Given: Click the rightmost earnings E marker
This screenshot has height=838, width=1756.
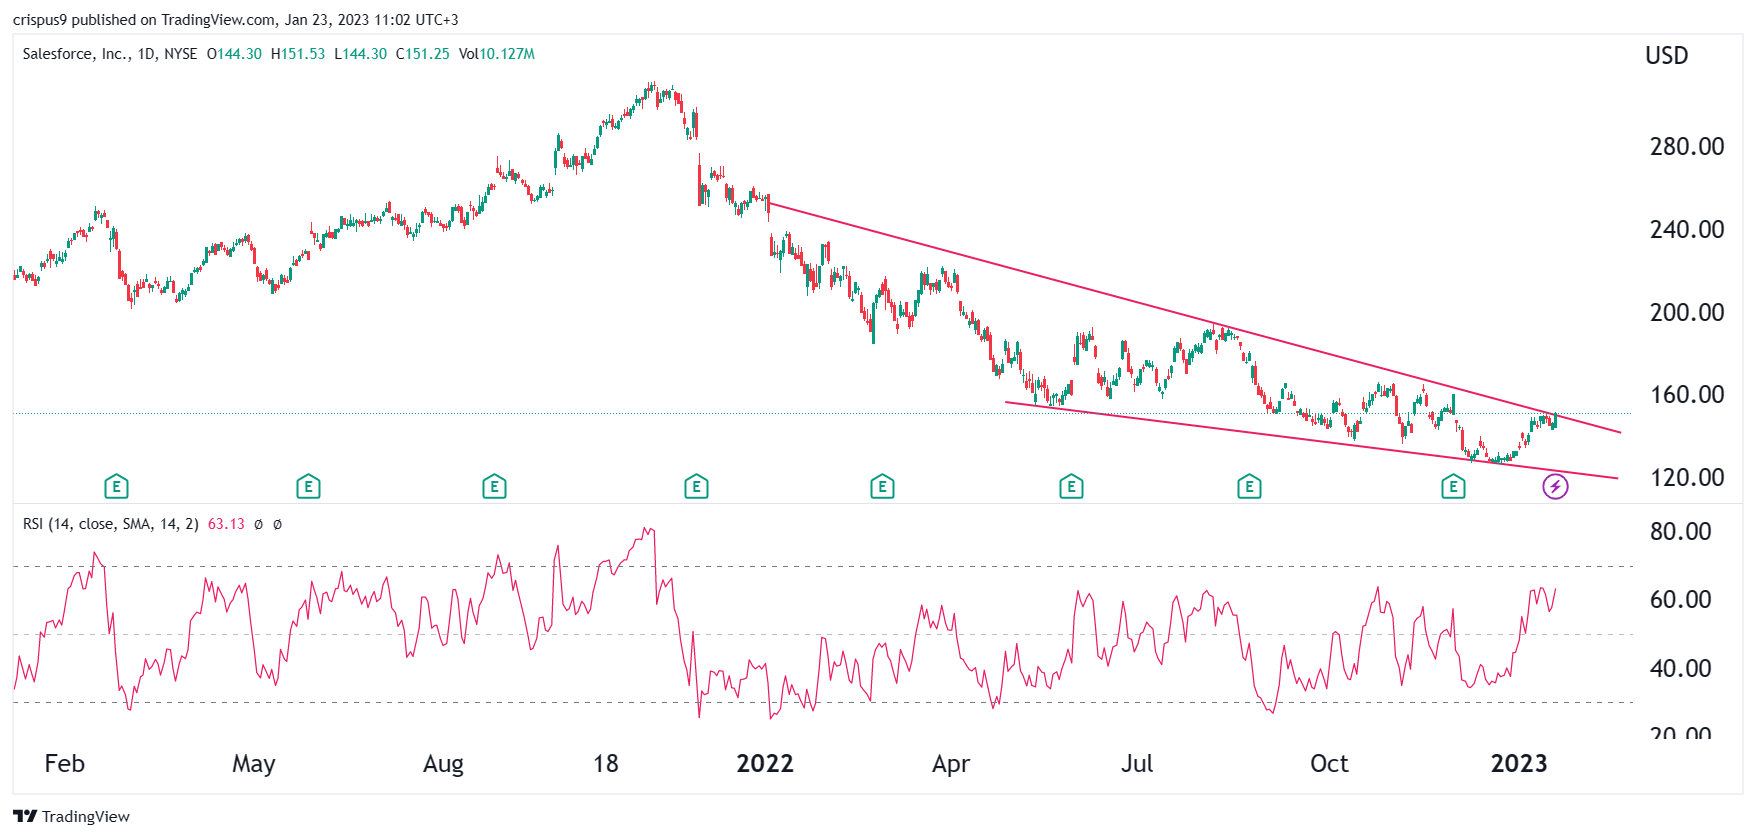Looking at the screenshot, I should (x=1453, y=487).
